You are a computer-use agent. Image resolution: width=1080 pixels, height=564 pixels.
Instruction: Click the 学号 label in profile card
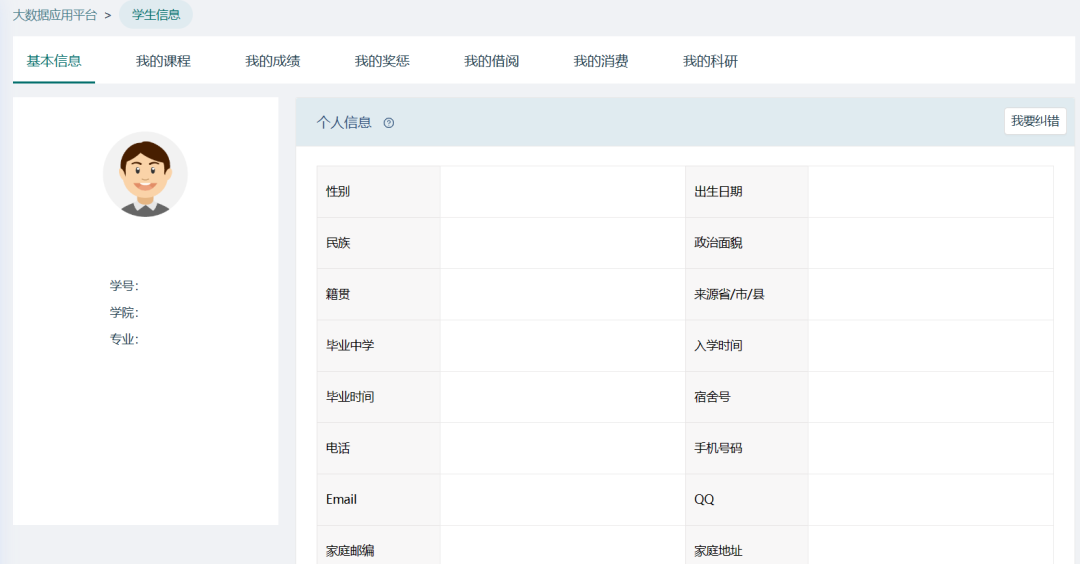pos(124,286)
